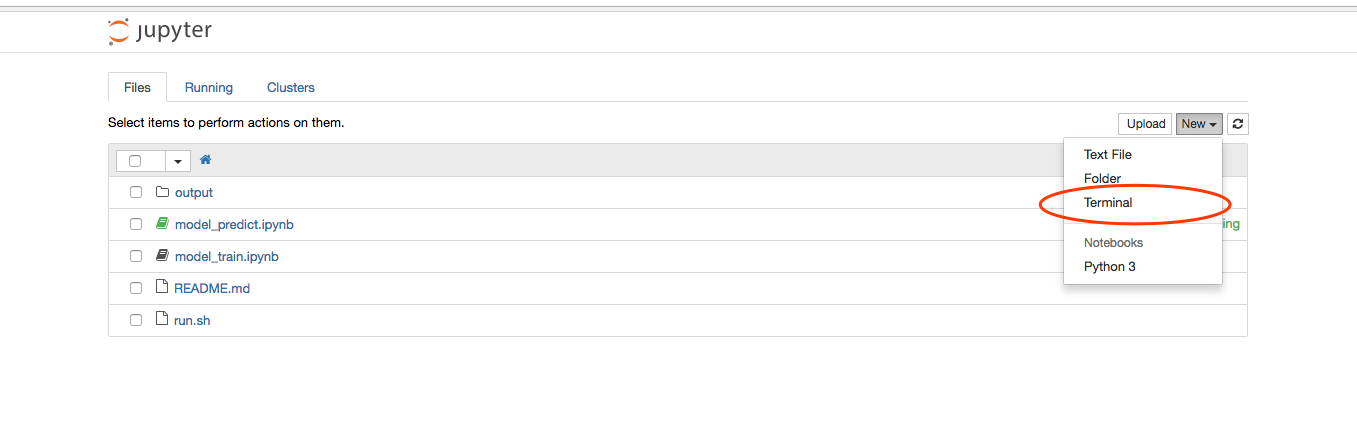
Task: Click the run.sh file icon
Action: coord(163,320)
